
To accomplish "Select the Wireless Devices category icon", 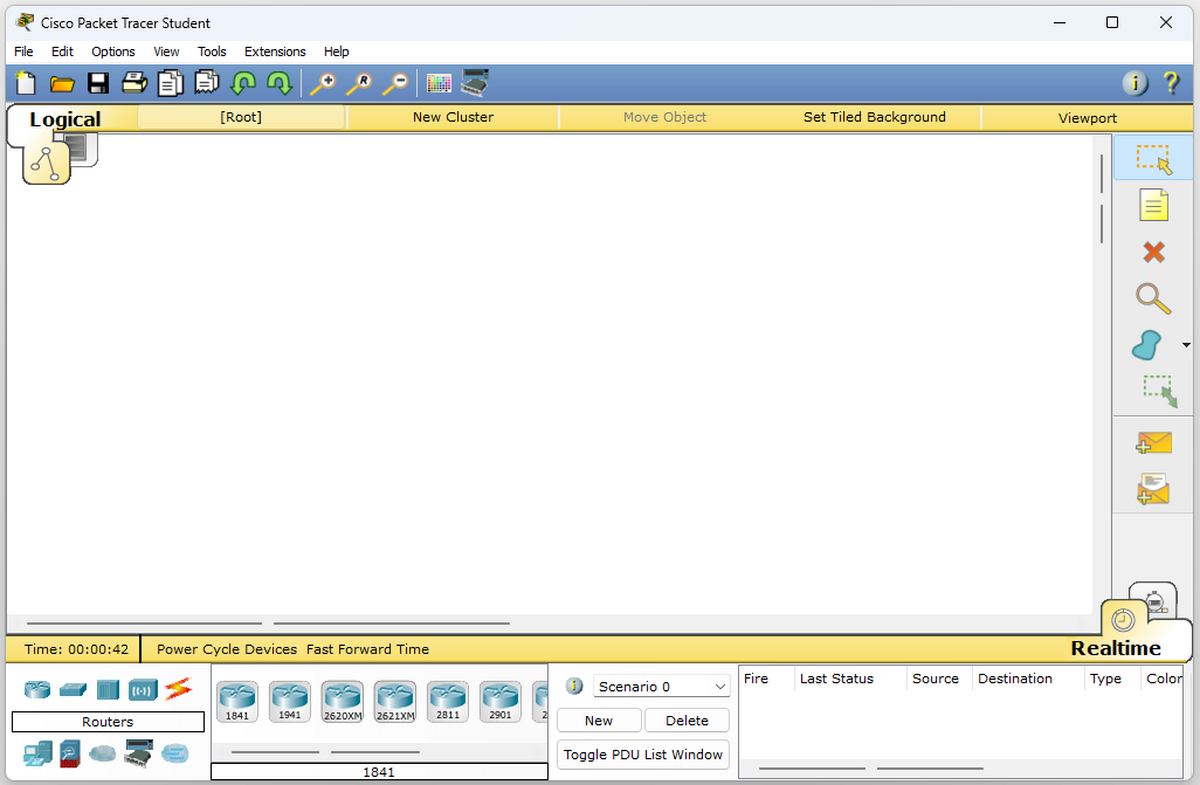I will point(143,689).
